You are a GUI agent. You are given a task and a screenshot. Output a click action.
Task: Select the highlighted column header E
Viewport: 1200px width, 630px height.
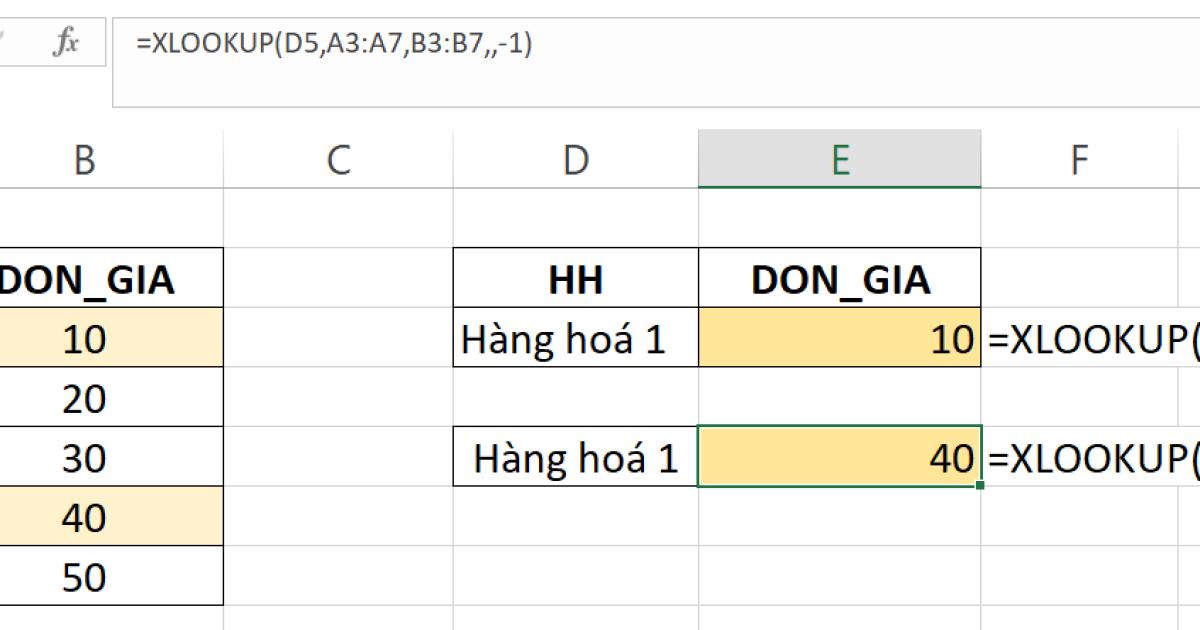(840, 156)
